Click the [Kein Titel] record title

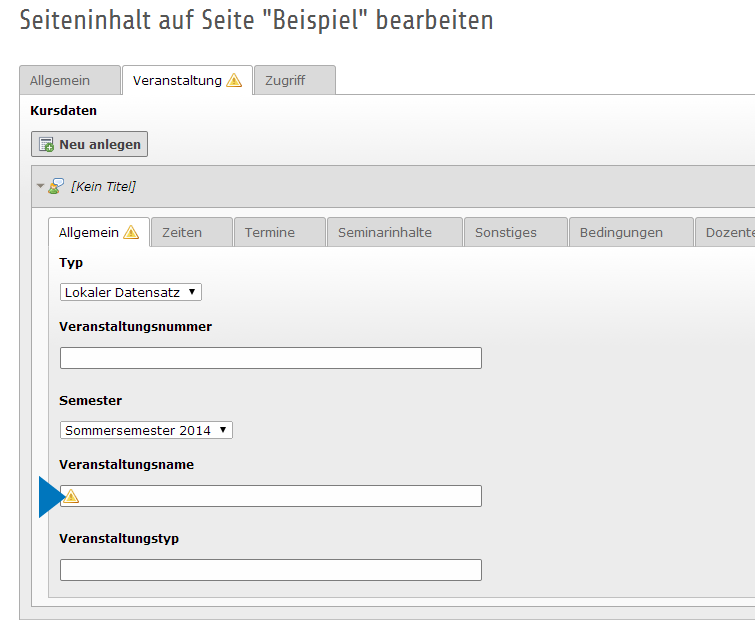[103, 186]
